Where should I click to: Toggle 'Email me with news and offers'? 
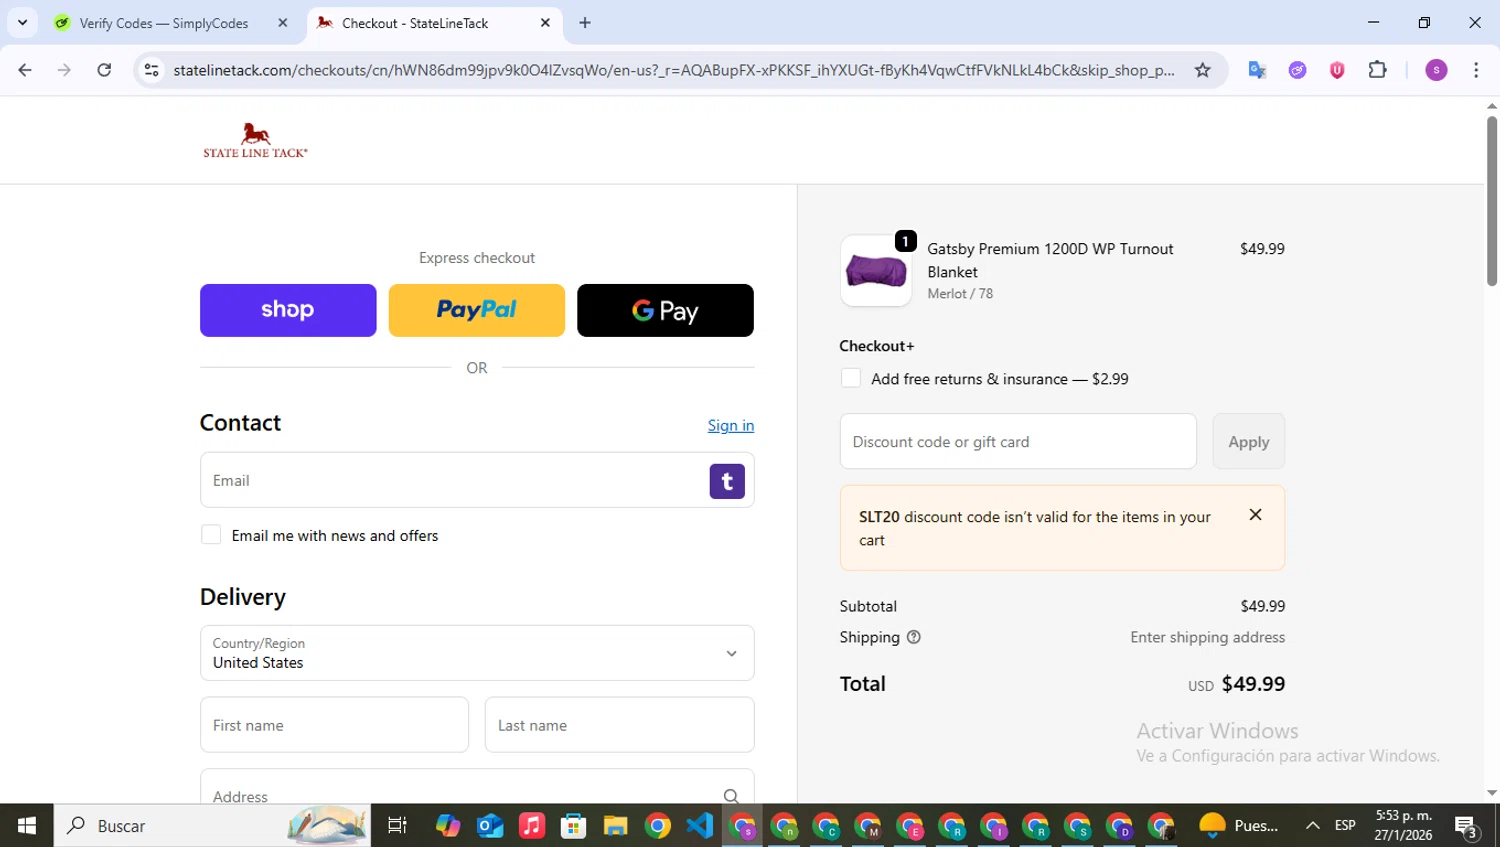point(211,535)
